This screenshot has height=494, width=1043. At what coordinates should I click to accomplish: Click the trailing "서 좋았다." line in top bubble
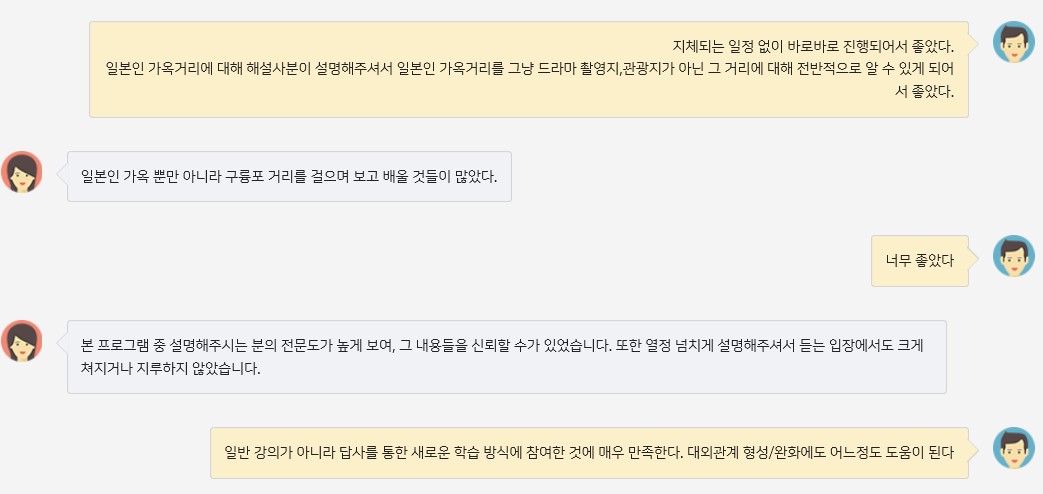925,91
